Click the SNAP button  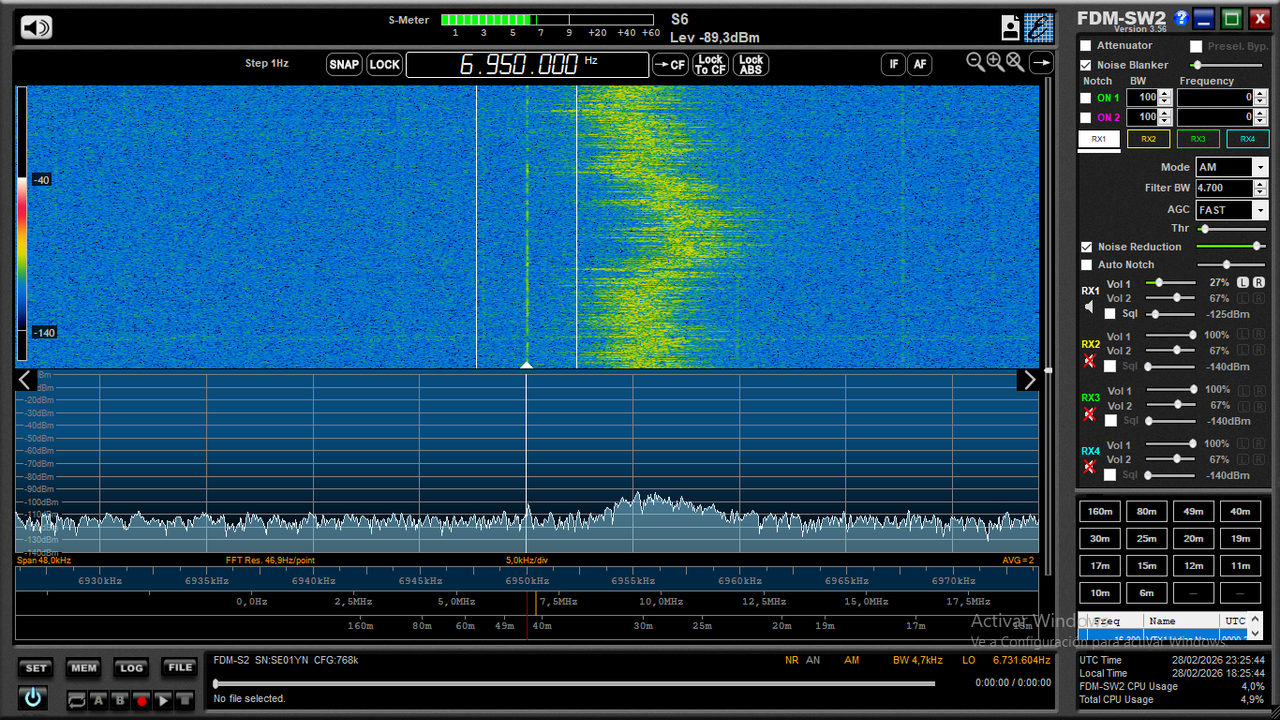[x=344, y=65]
